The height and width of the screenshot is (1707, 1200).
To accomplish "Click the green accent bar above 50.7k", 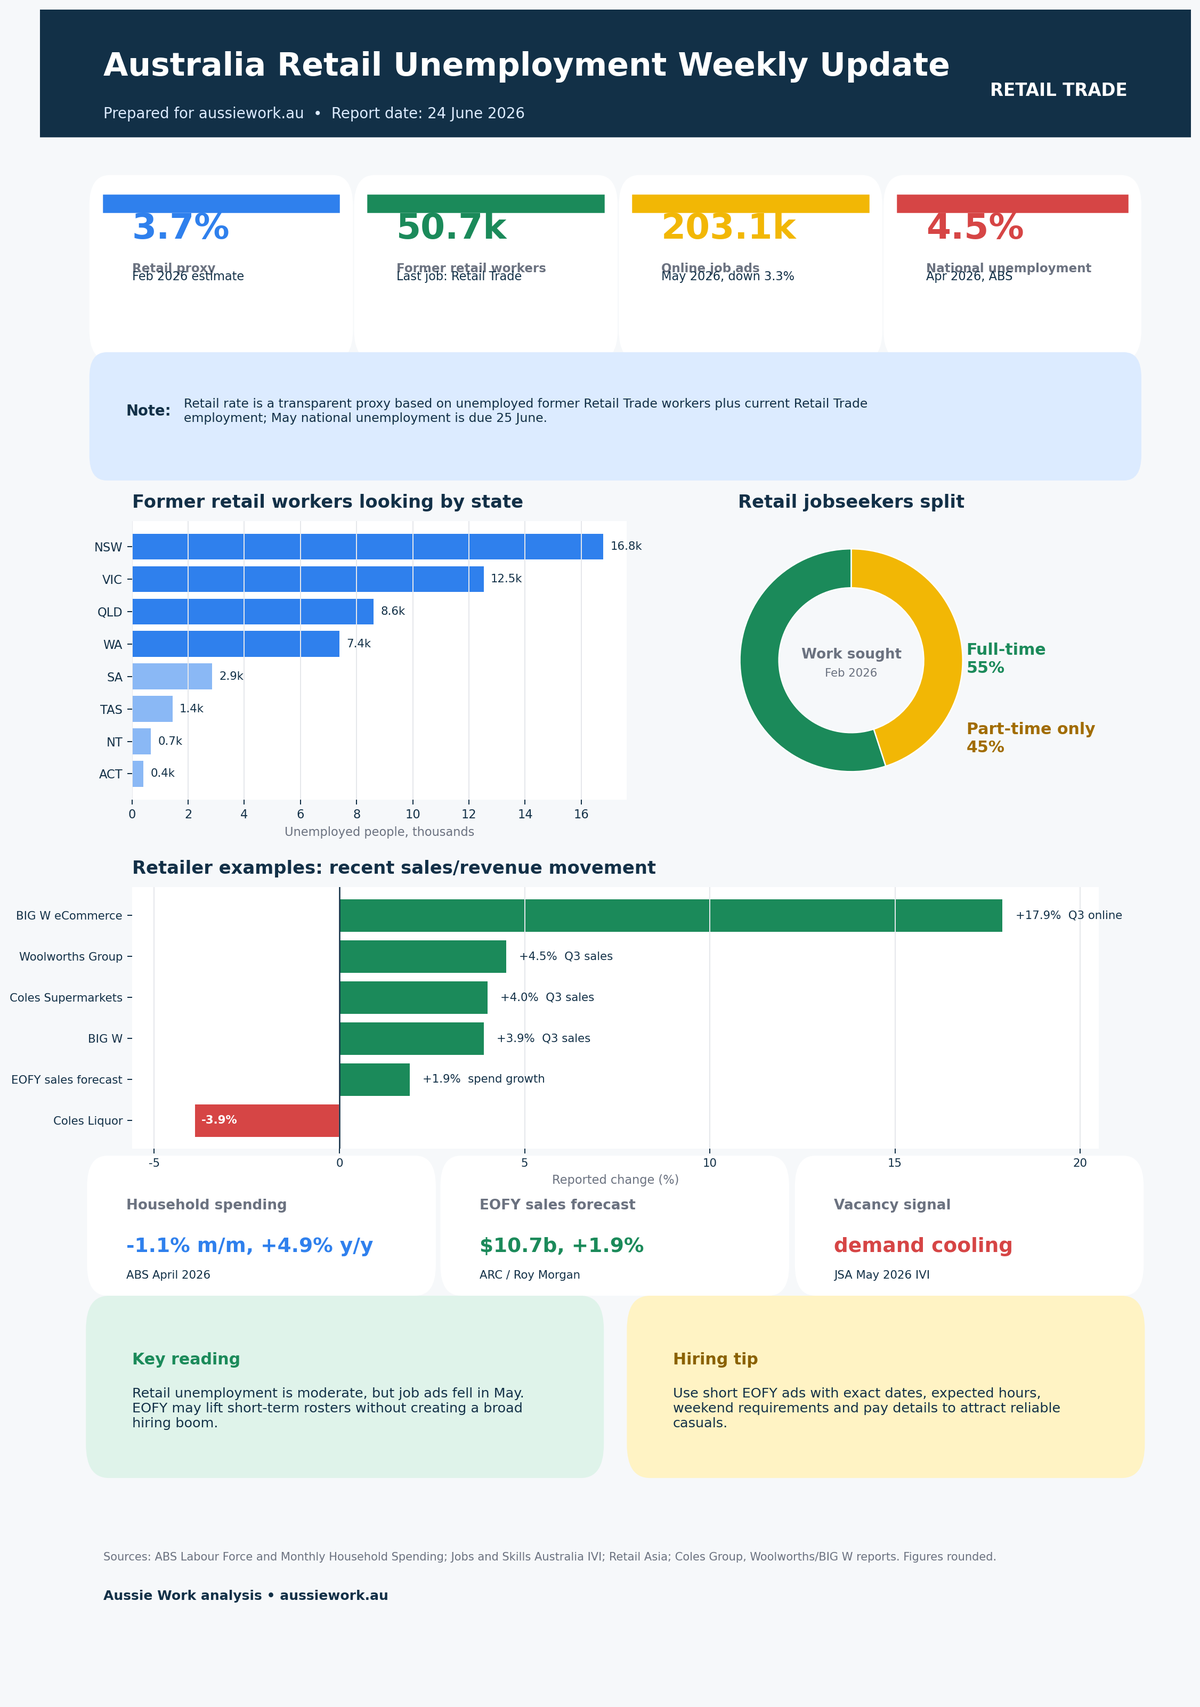I will [x=486, y=203].
